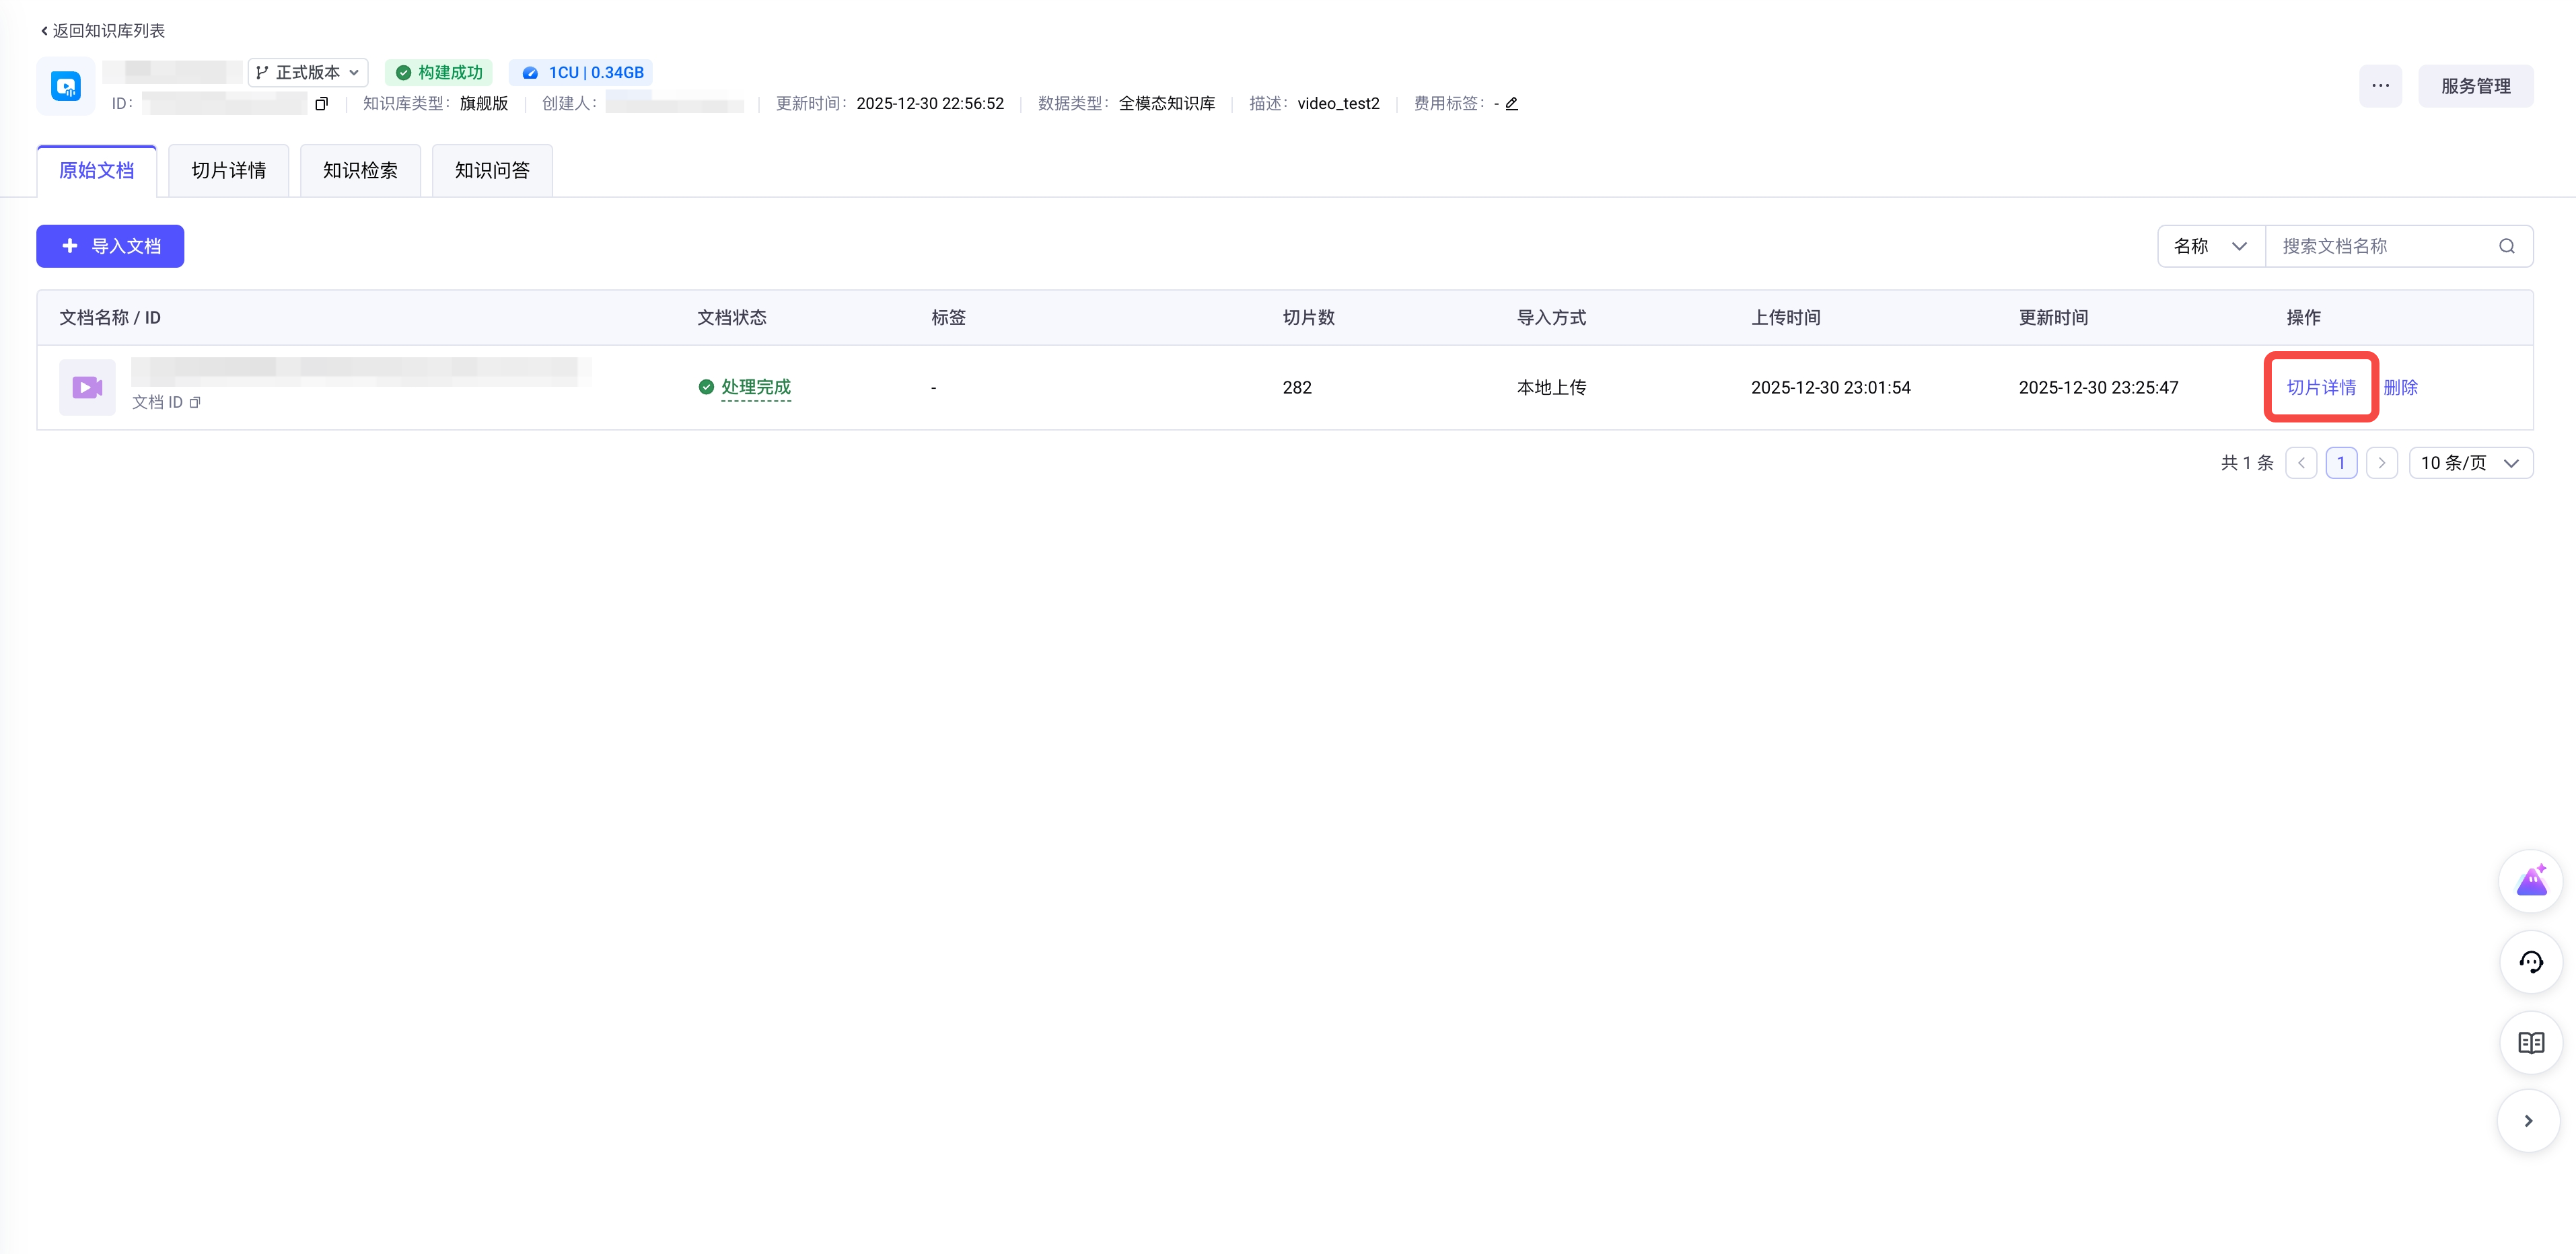The width and height of the screenshot is (2576, 1254).
Task: Click the search magnifier icon
Action: 2506,246
